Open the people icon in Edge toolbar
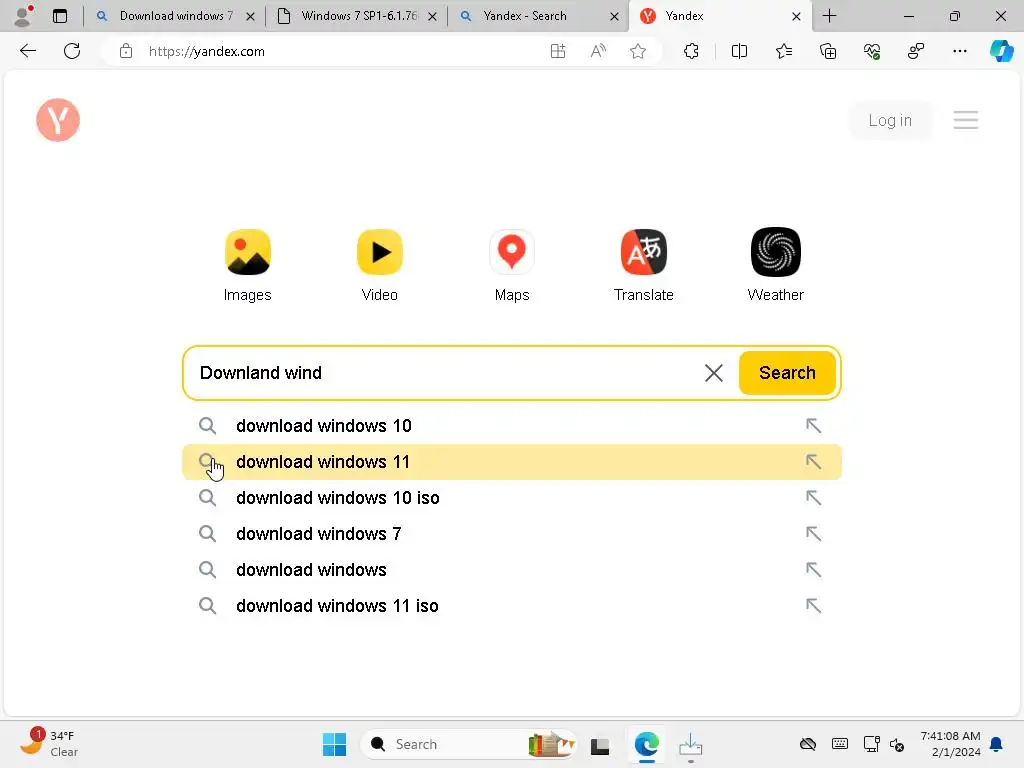 (916, 51)
